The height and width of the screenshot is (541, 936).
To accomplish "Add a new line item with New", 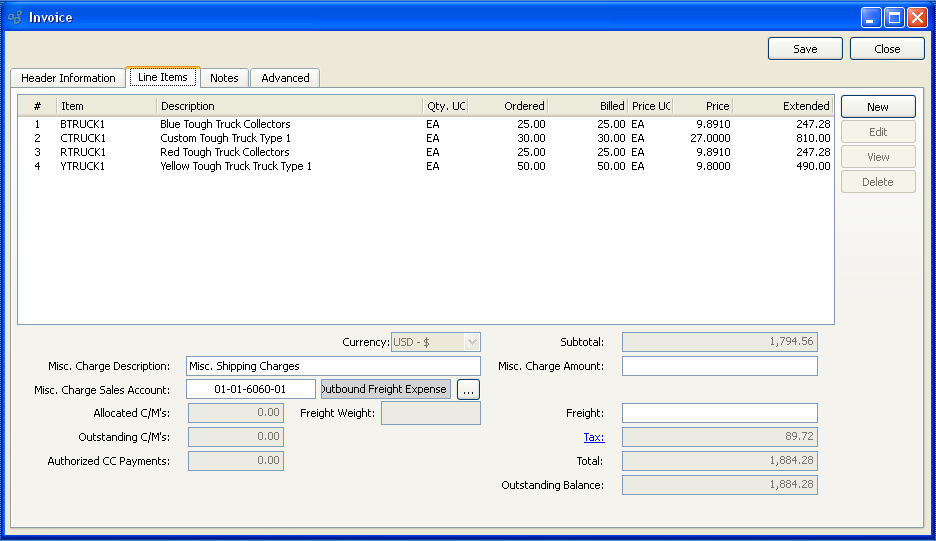I will coord(877,107).
